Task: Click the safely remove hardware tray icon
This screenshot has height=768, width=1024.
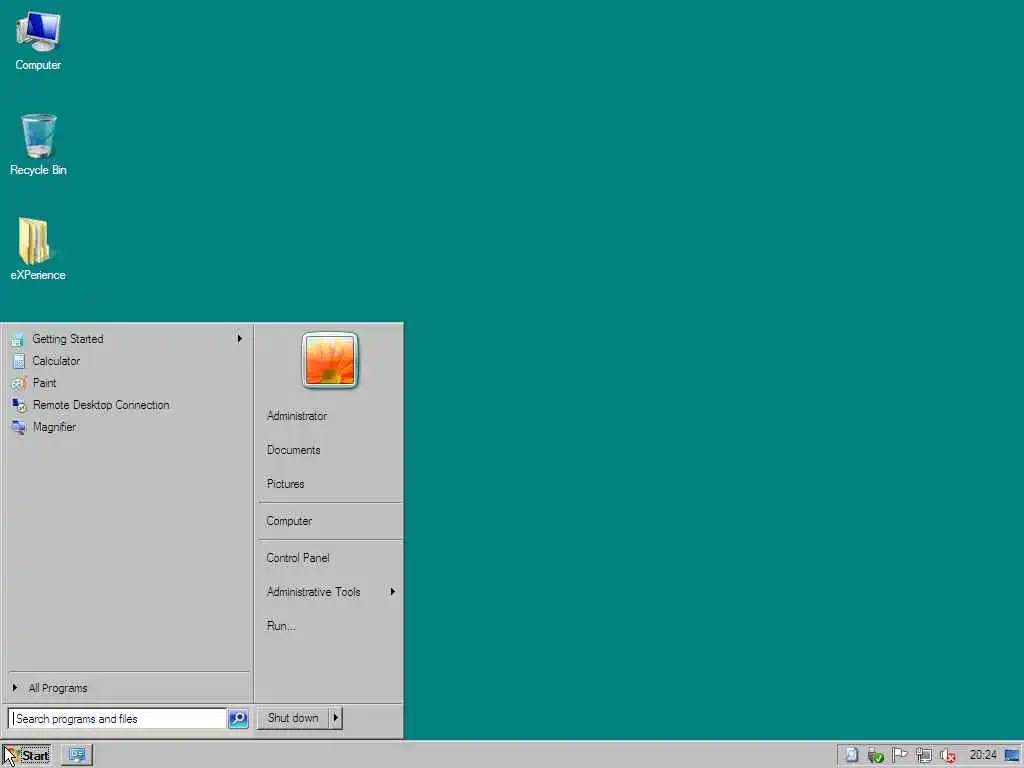Action: pos(875,756)
